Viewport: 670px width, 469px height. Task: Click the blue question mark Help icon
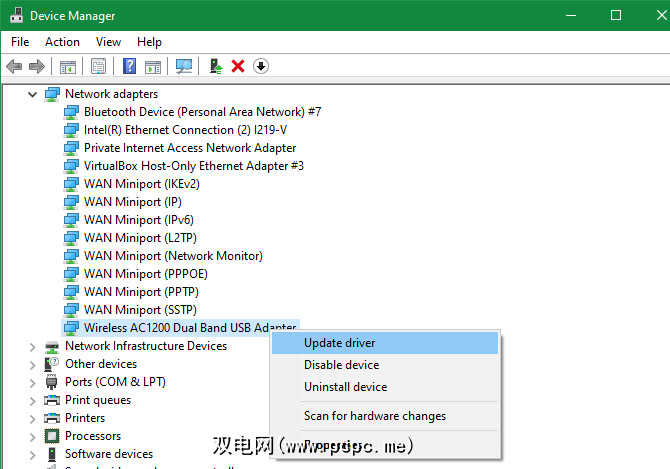[x=129, y=66]
